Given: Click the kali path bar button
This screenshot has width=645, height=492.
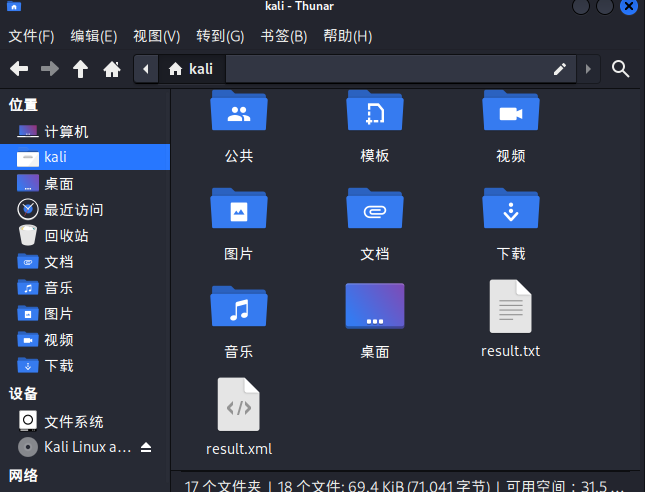Looking at the screenshot, I should (x=192, y=69).
